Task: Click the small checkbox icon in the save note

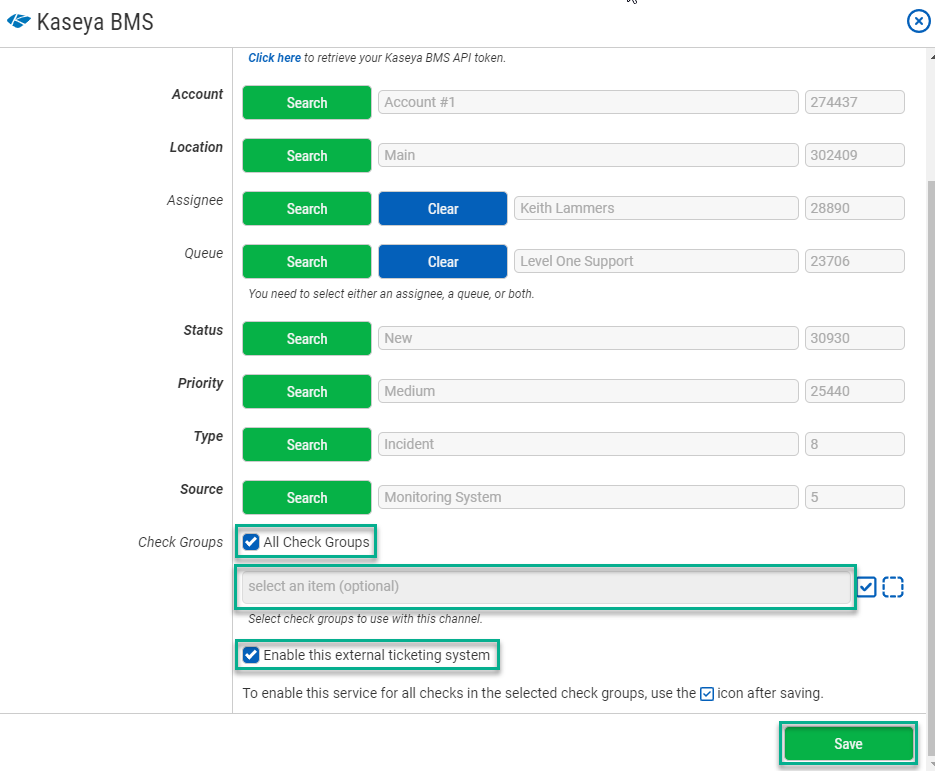Action: (706, 693)
